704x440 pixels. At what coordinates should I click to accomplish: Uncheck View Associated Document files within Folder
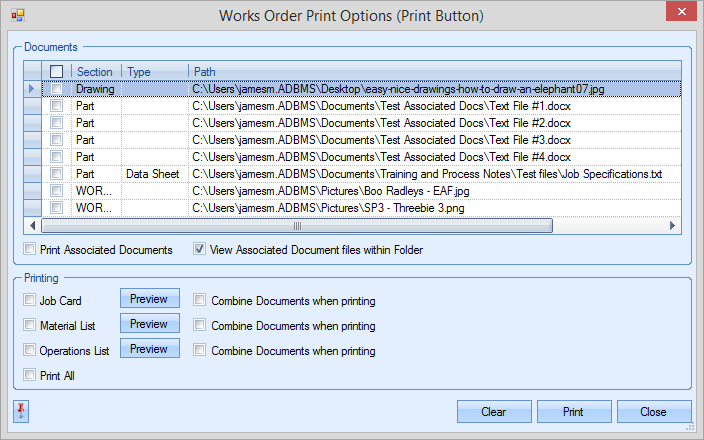(x=200, y=249)
